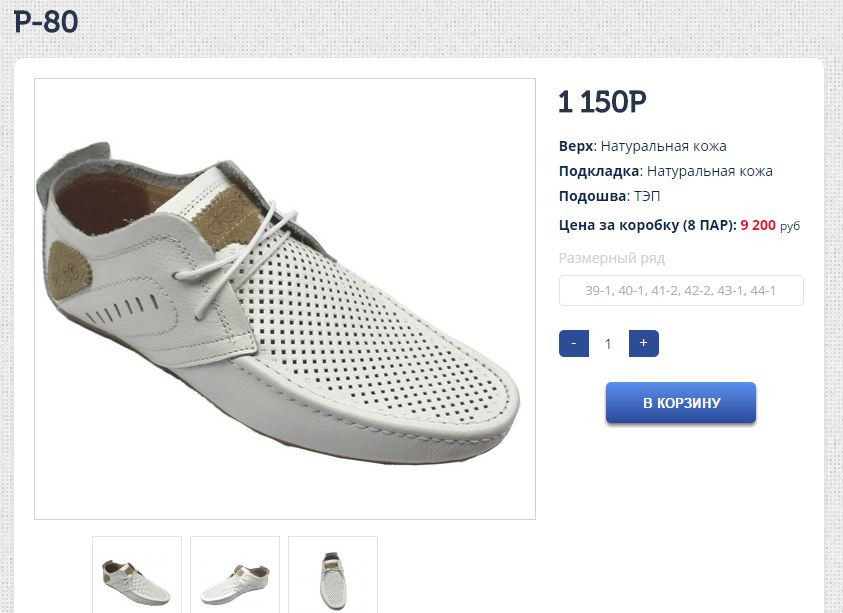Image resolution: width=843 pixels, height=613 pixels.
Task: Click the large main shoe photo
Action: (x=285, y=299)
